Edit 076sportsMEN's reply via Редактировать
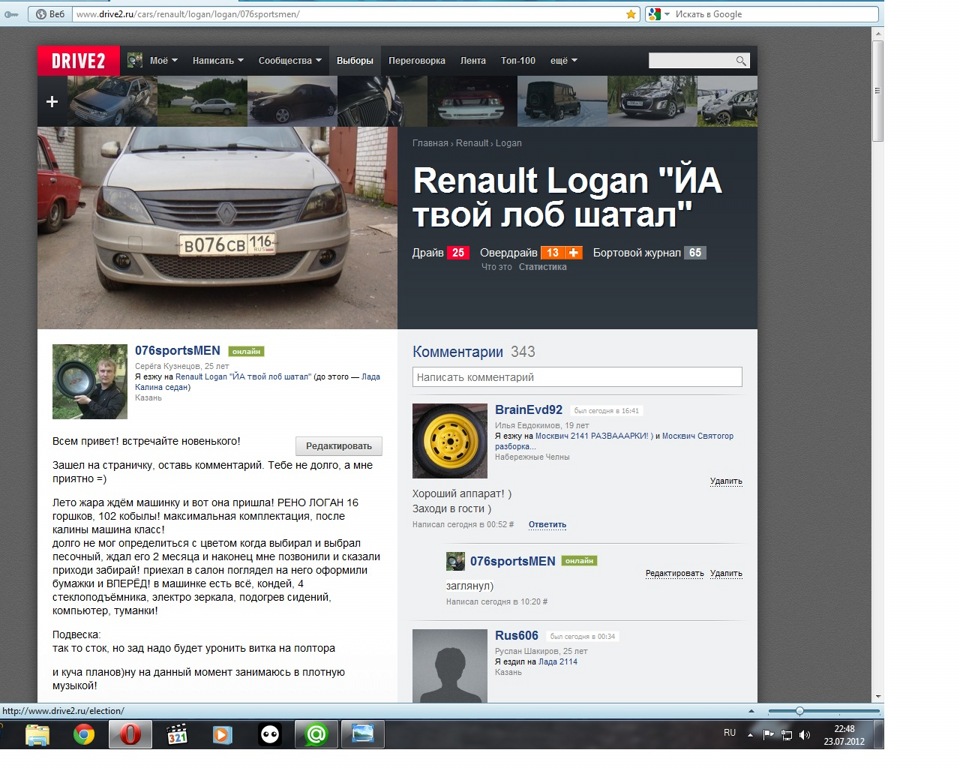The height and width of the screenshot is (768, 960). coord(674,573)
